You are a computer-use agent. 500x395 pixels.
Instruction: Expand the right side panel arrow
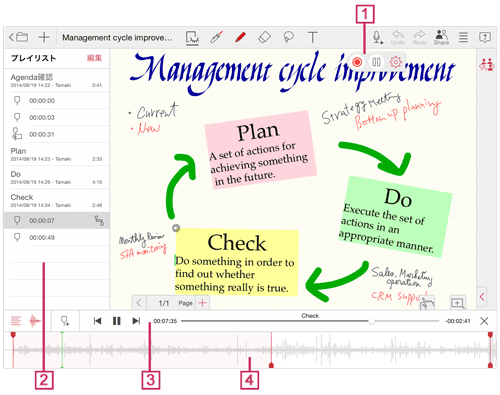pyautogui.click(x=482, y=297)
